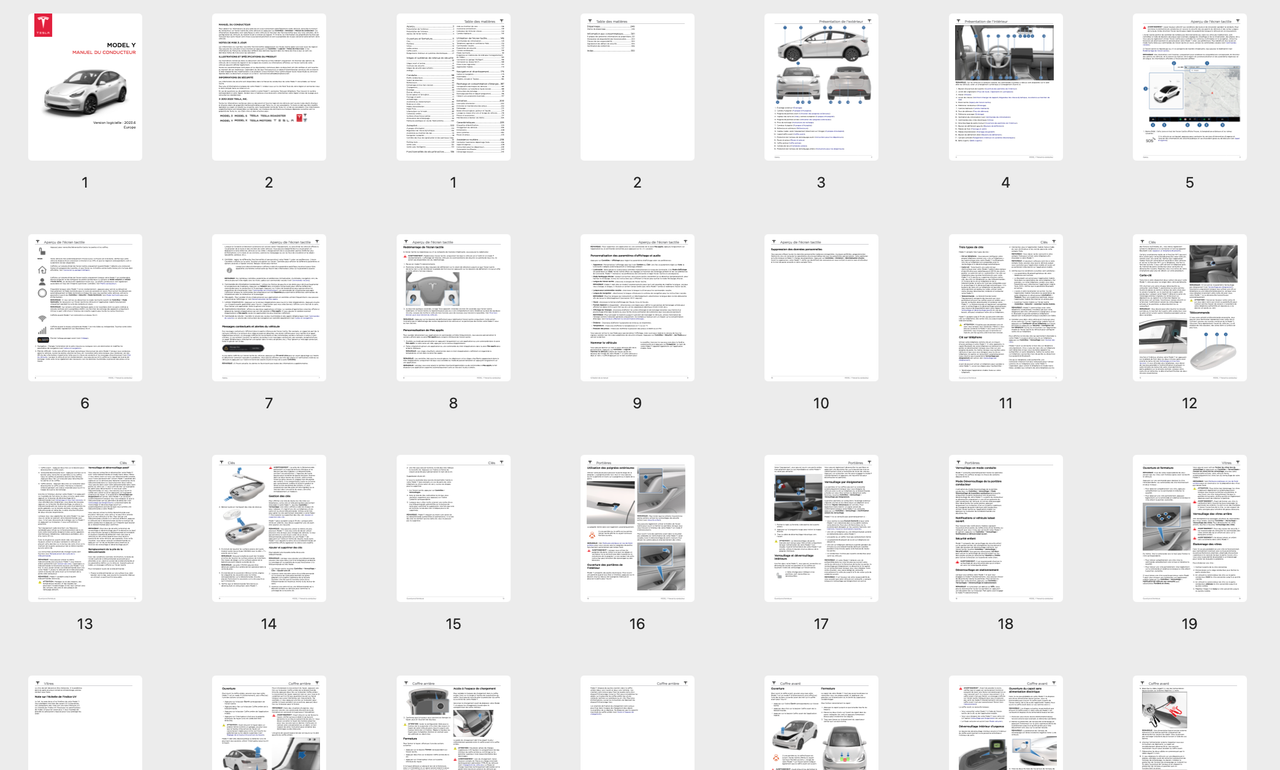Screen dimensions: 1280x770
Task: Click page number 2 under short contents page
Action: [637, 182]
